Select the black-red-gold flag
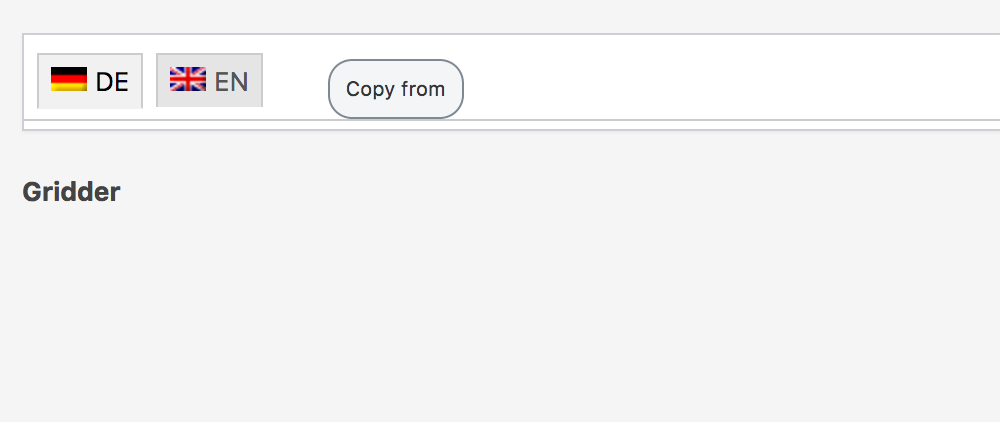The height and width of the screenshot is (422, 1000). [69, 80]
